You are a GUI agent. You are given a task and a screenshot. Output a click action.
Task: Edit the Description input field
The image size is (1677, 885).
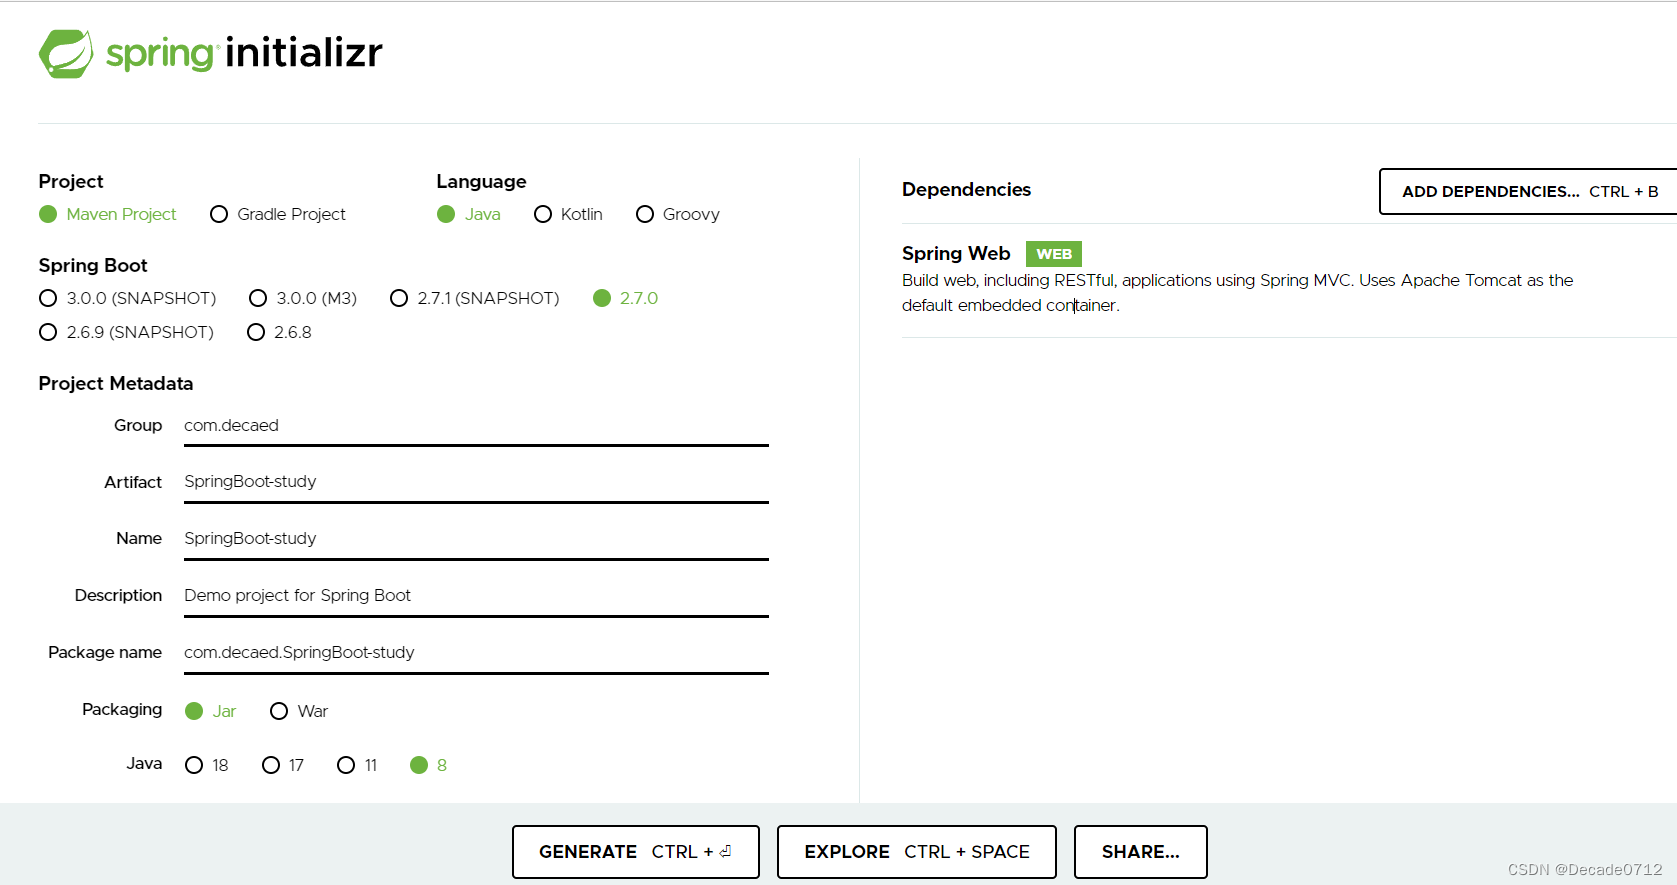pyautogui.click(x=476, y=596)
